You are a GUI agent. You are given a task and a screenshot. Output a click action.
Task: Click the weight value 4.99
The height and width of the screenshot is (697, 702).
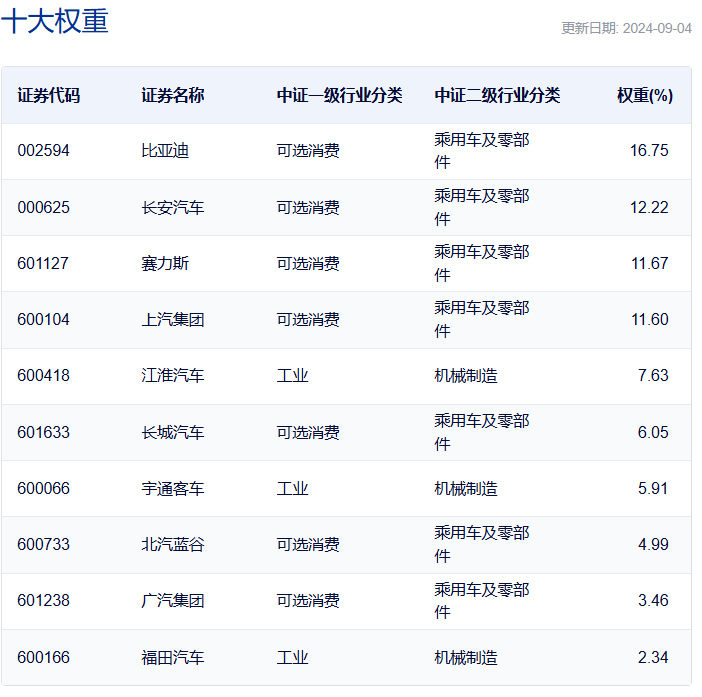click(653, 544)
